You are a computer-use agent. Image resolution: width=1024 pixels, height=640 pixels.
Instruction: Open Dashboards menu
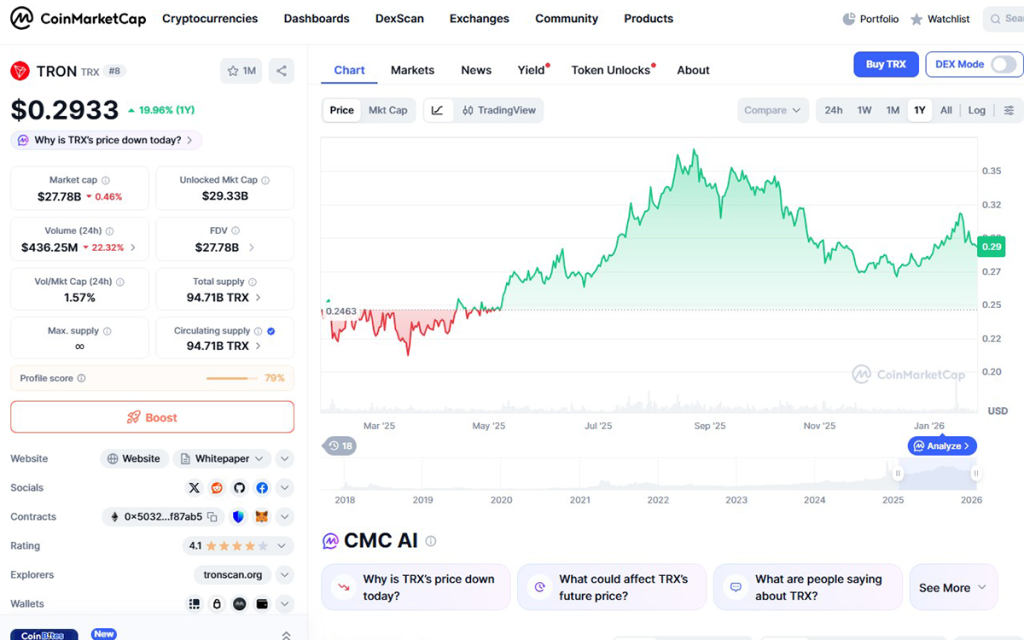[x=317, y=19]
